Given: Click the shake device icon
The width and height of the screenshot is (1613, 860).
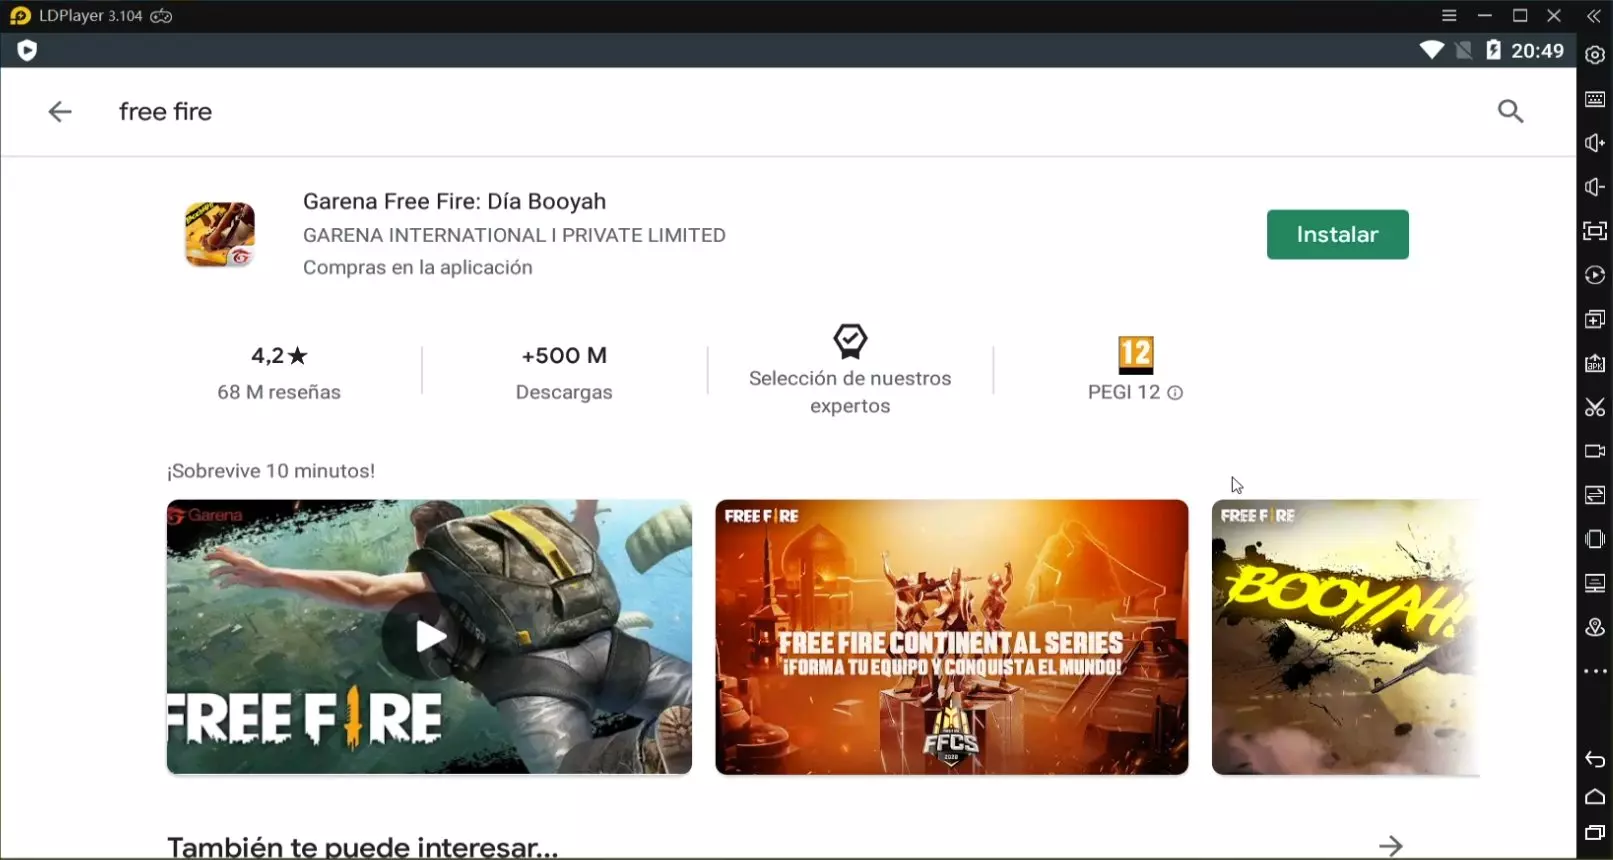Looking at the screenshot, I should (1595, 540).
